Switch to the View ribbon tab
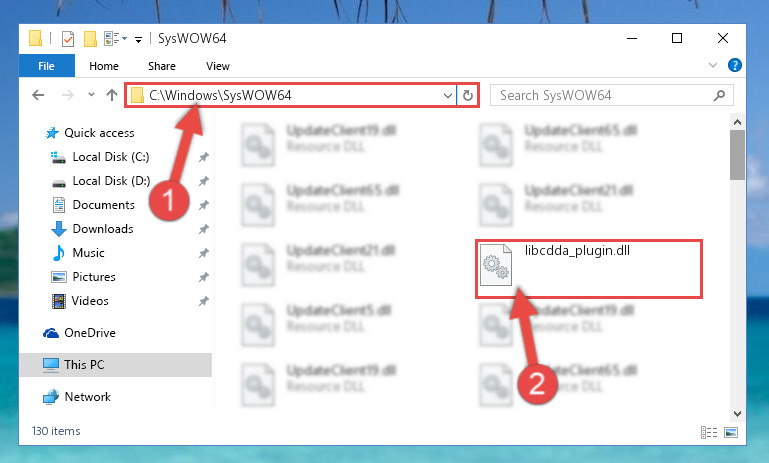Viewport: 769px width, 463px height. [218, 66]
